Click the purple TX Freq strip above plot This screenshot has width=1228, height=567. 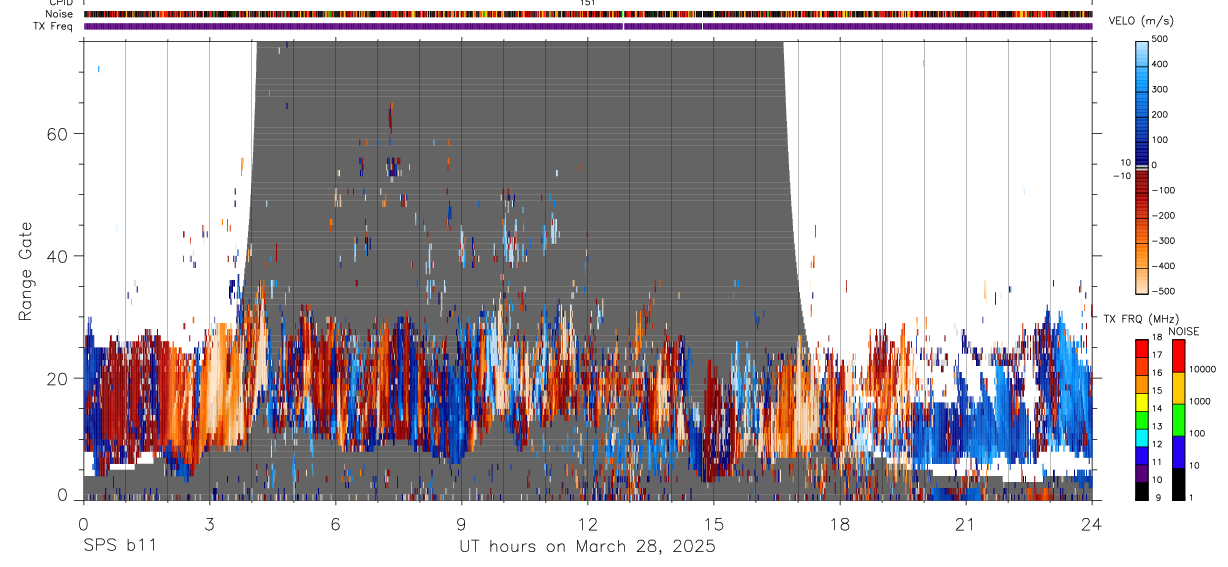tap(588, 26)
